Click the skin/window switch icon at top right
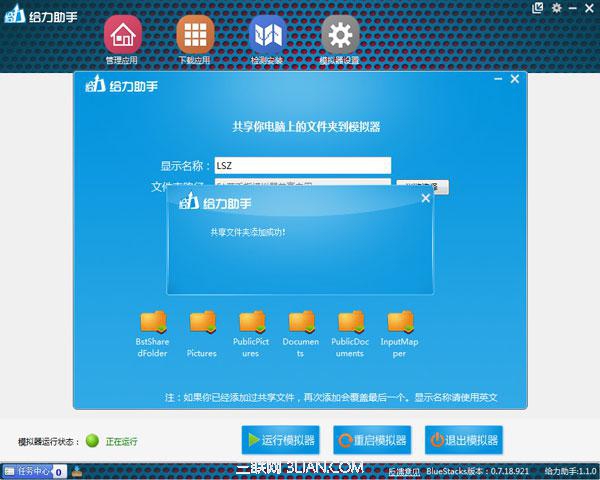Image resolution: width=600 pixels, height=480 pixels. point(538,8)
